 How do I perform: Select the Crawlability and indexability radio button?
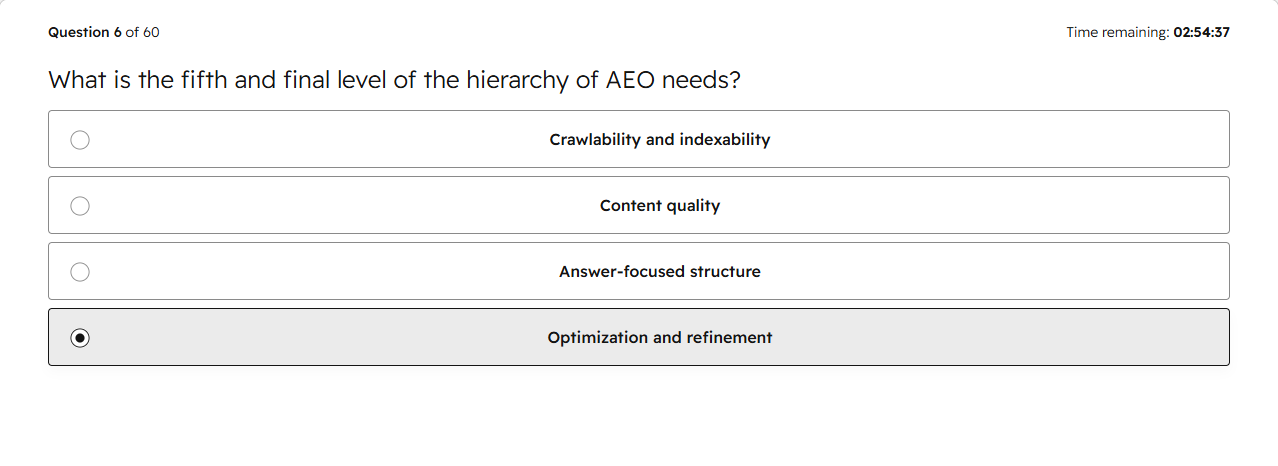point(80,140)
